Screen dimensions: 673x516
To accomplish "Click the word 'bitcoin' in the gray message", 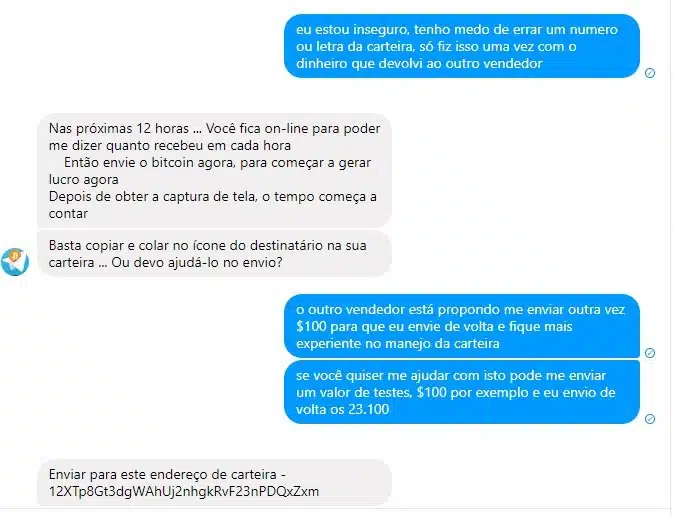I will (173, 163).
